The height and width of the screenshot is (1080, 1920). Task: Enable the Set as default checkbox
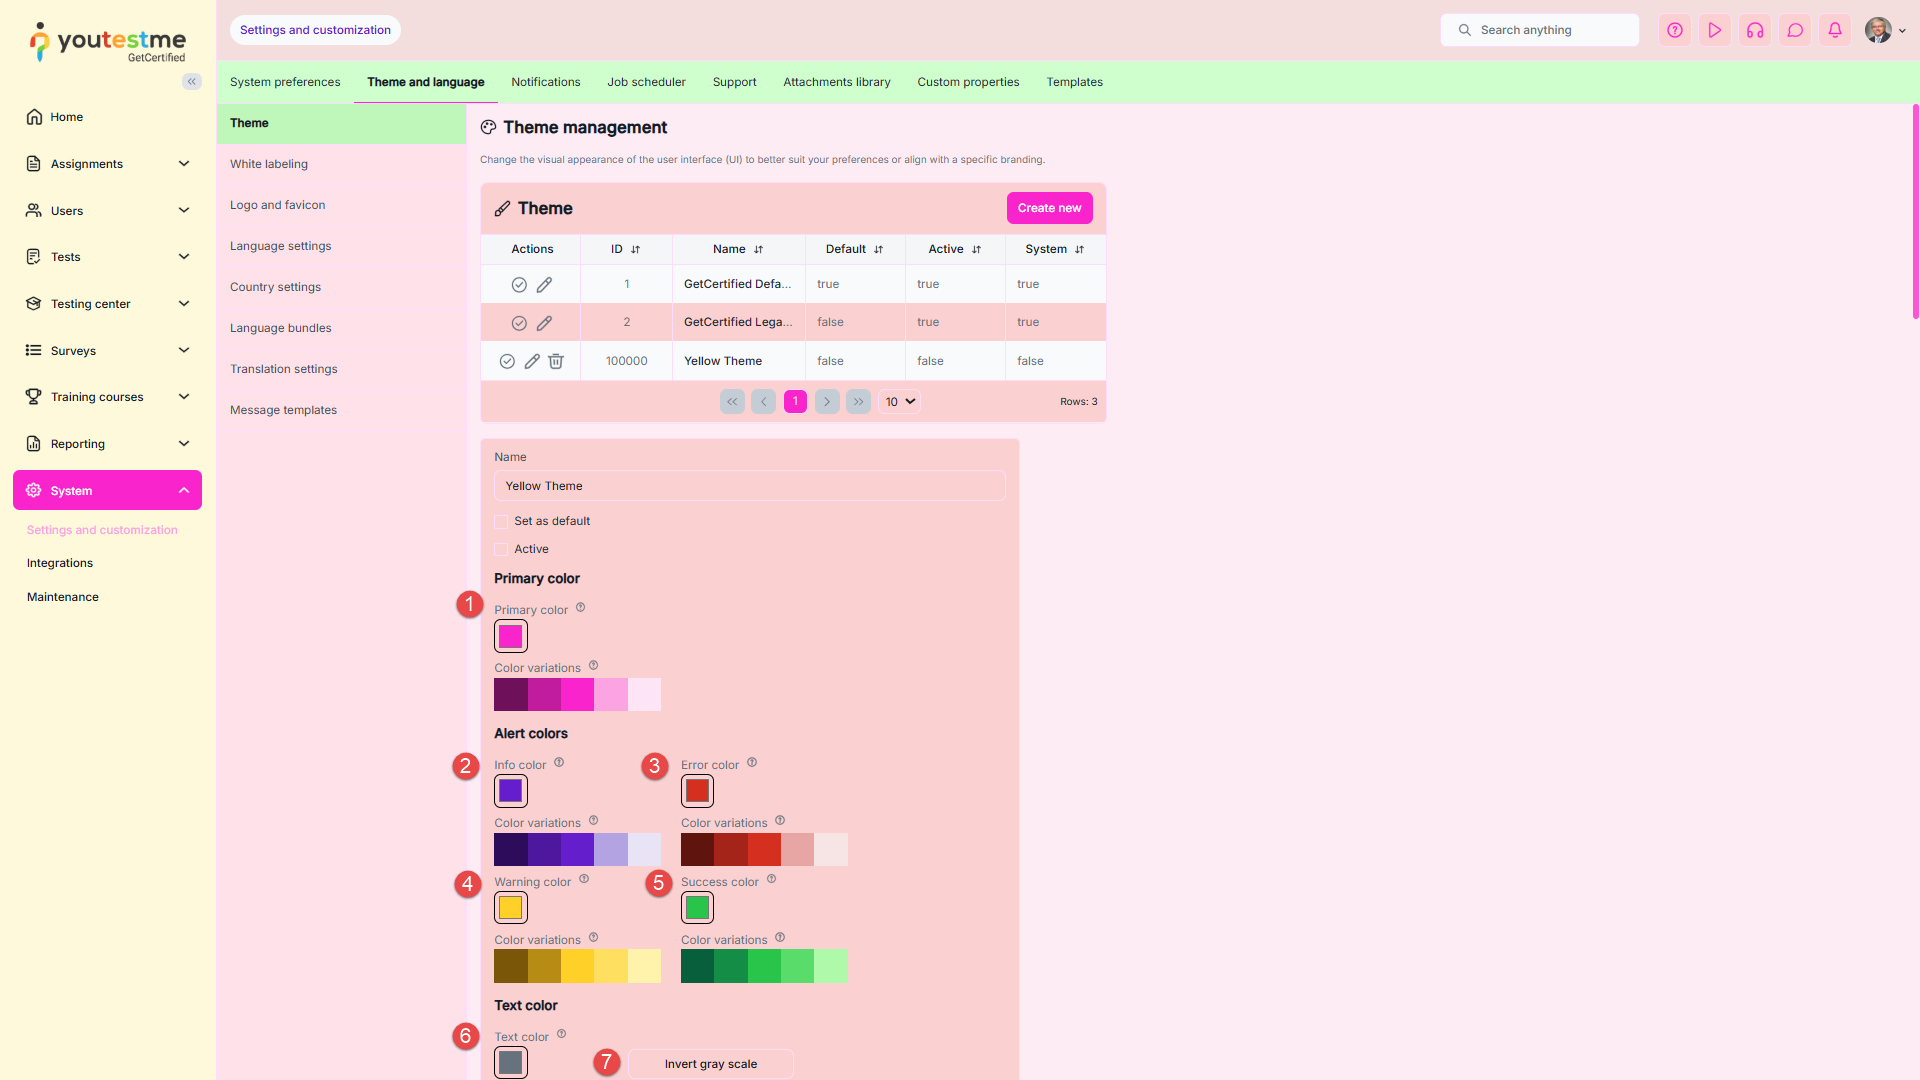pyautogui.click(x=501, y=522)
